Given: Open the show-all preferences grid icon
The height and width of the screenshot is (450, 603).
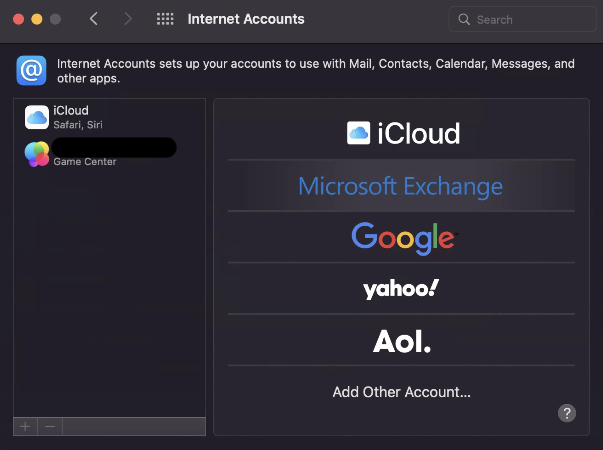Looking at the screenshot, I should point(165,19).
